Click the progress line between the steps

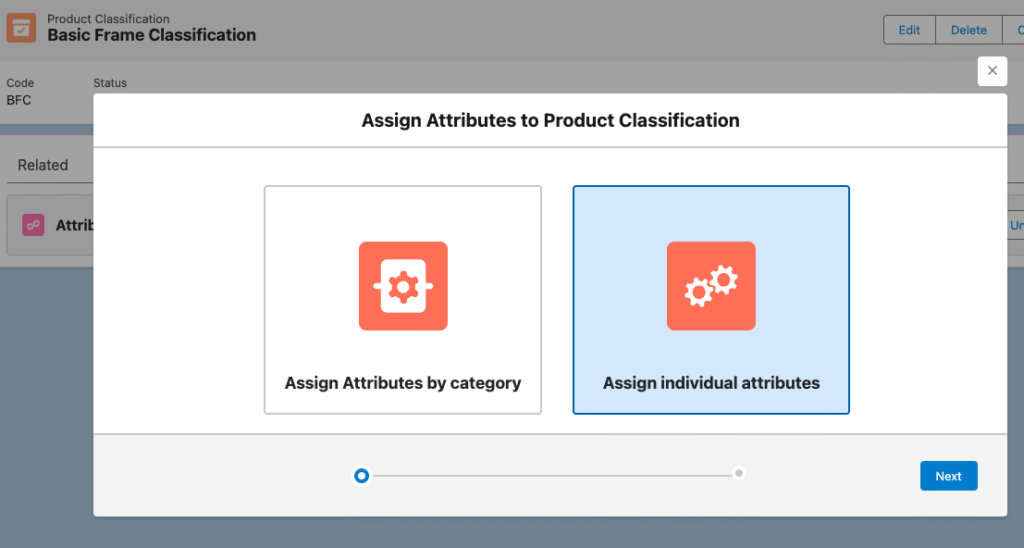tap(550, 476)
